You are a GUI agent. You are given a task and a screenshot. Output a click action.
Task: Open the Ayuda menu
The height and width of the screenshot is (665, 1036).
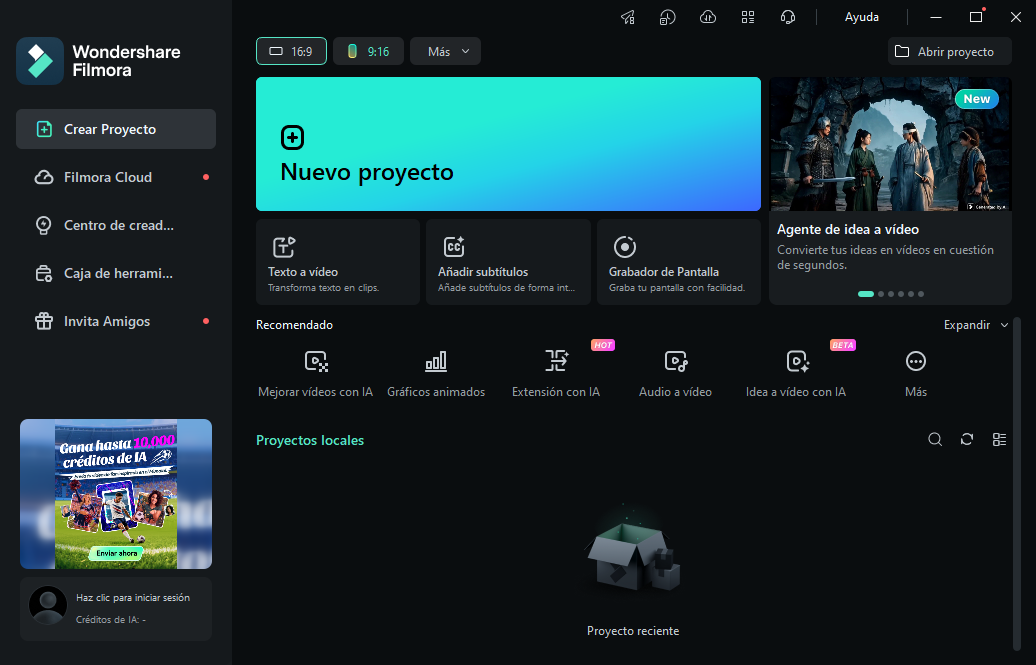[x=862, y=17]
